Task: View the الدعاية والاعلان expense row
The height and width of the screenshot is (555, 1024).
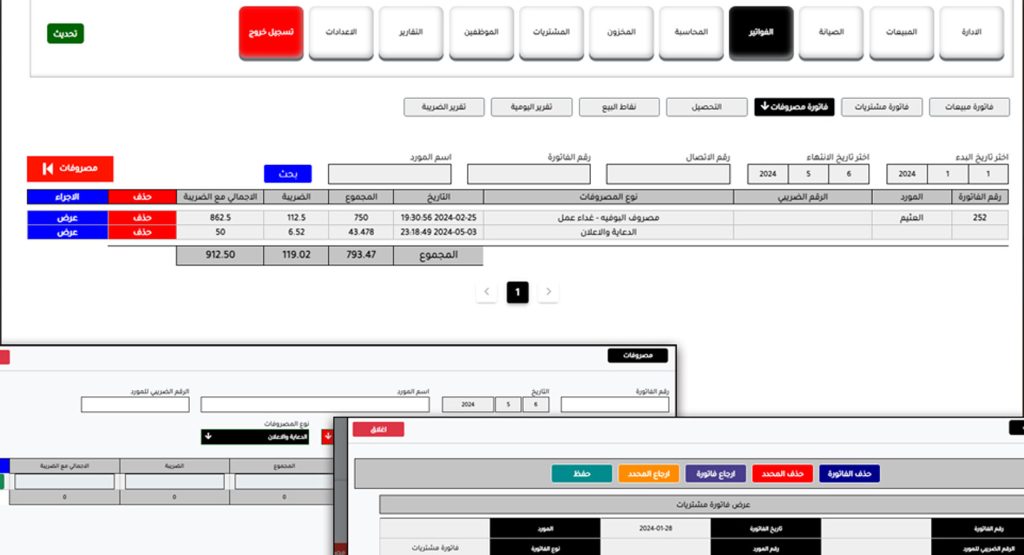Action: click(67, 232)
